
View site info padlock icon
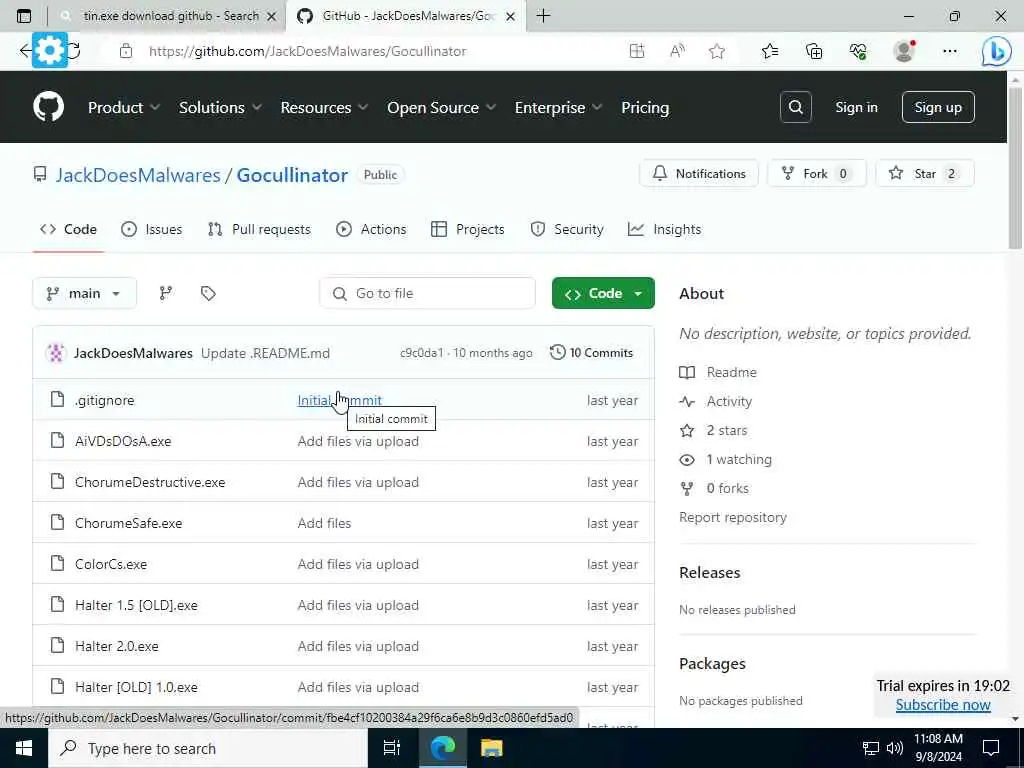click(x=126, y=51)
